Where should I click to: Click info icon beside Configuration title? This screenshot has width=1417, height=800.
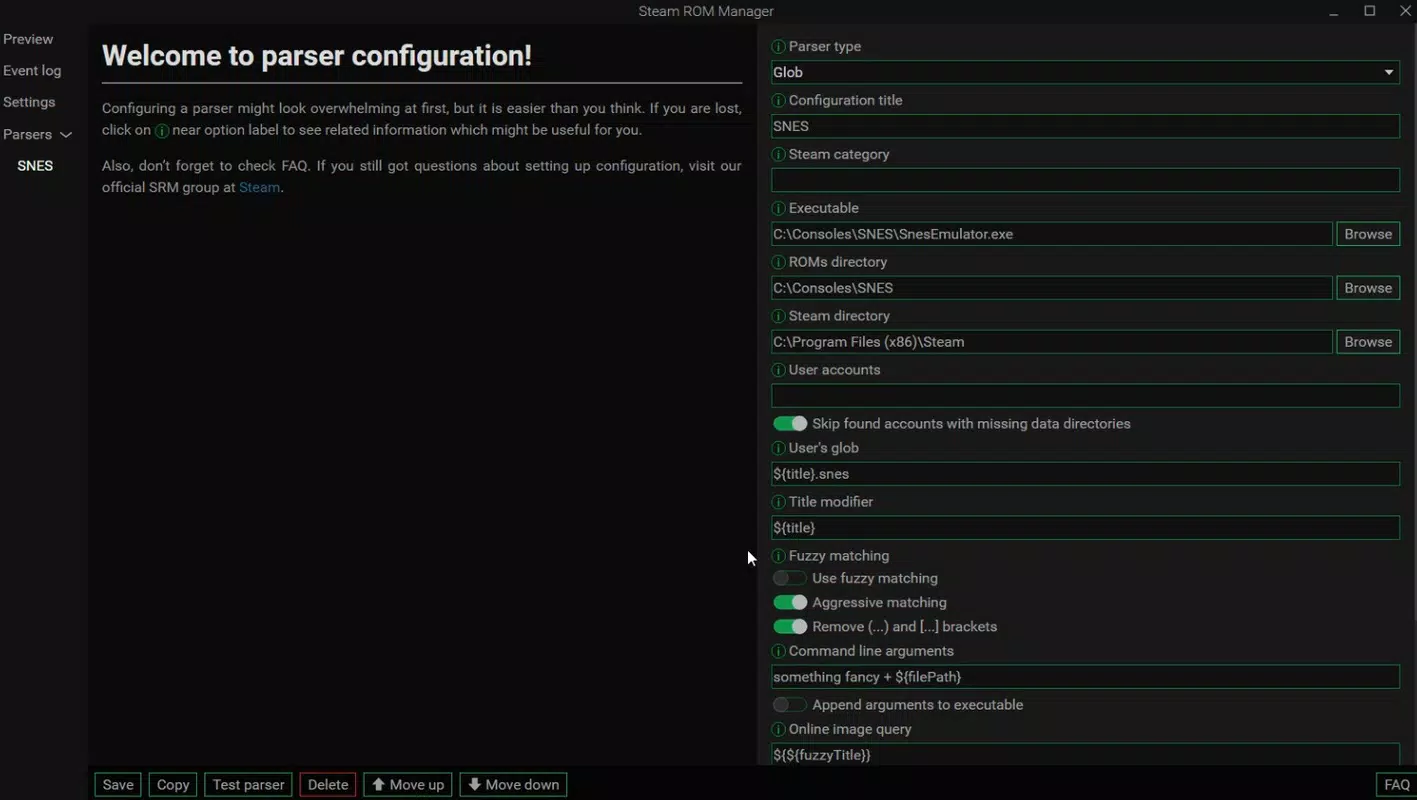point(778,101)
